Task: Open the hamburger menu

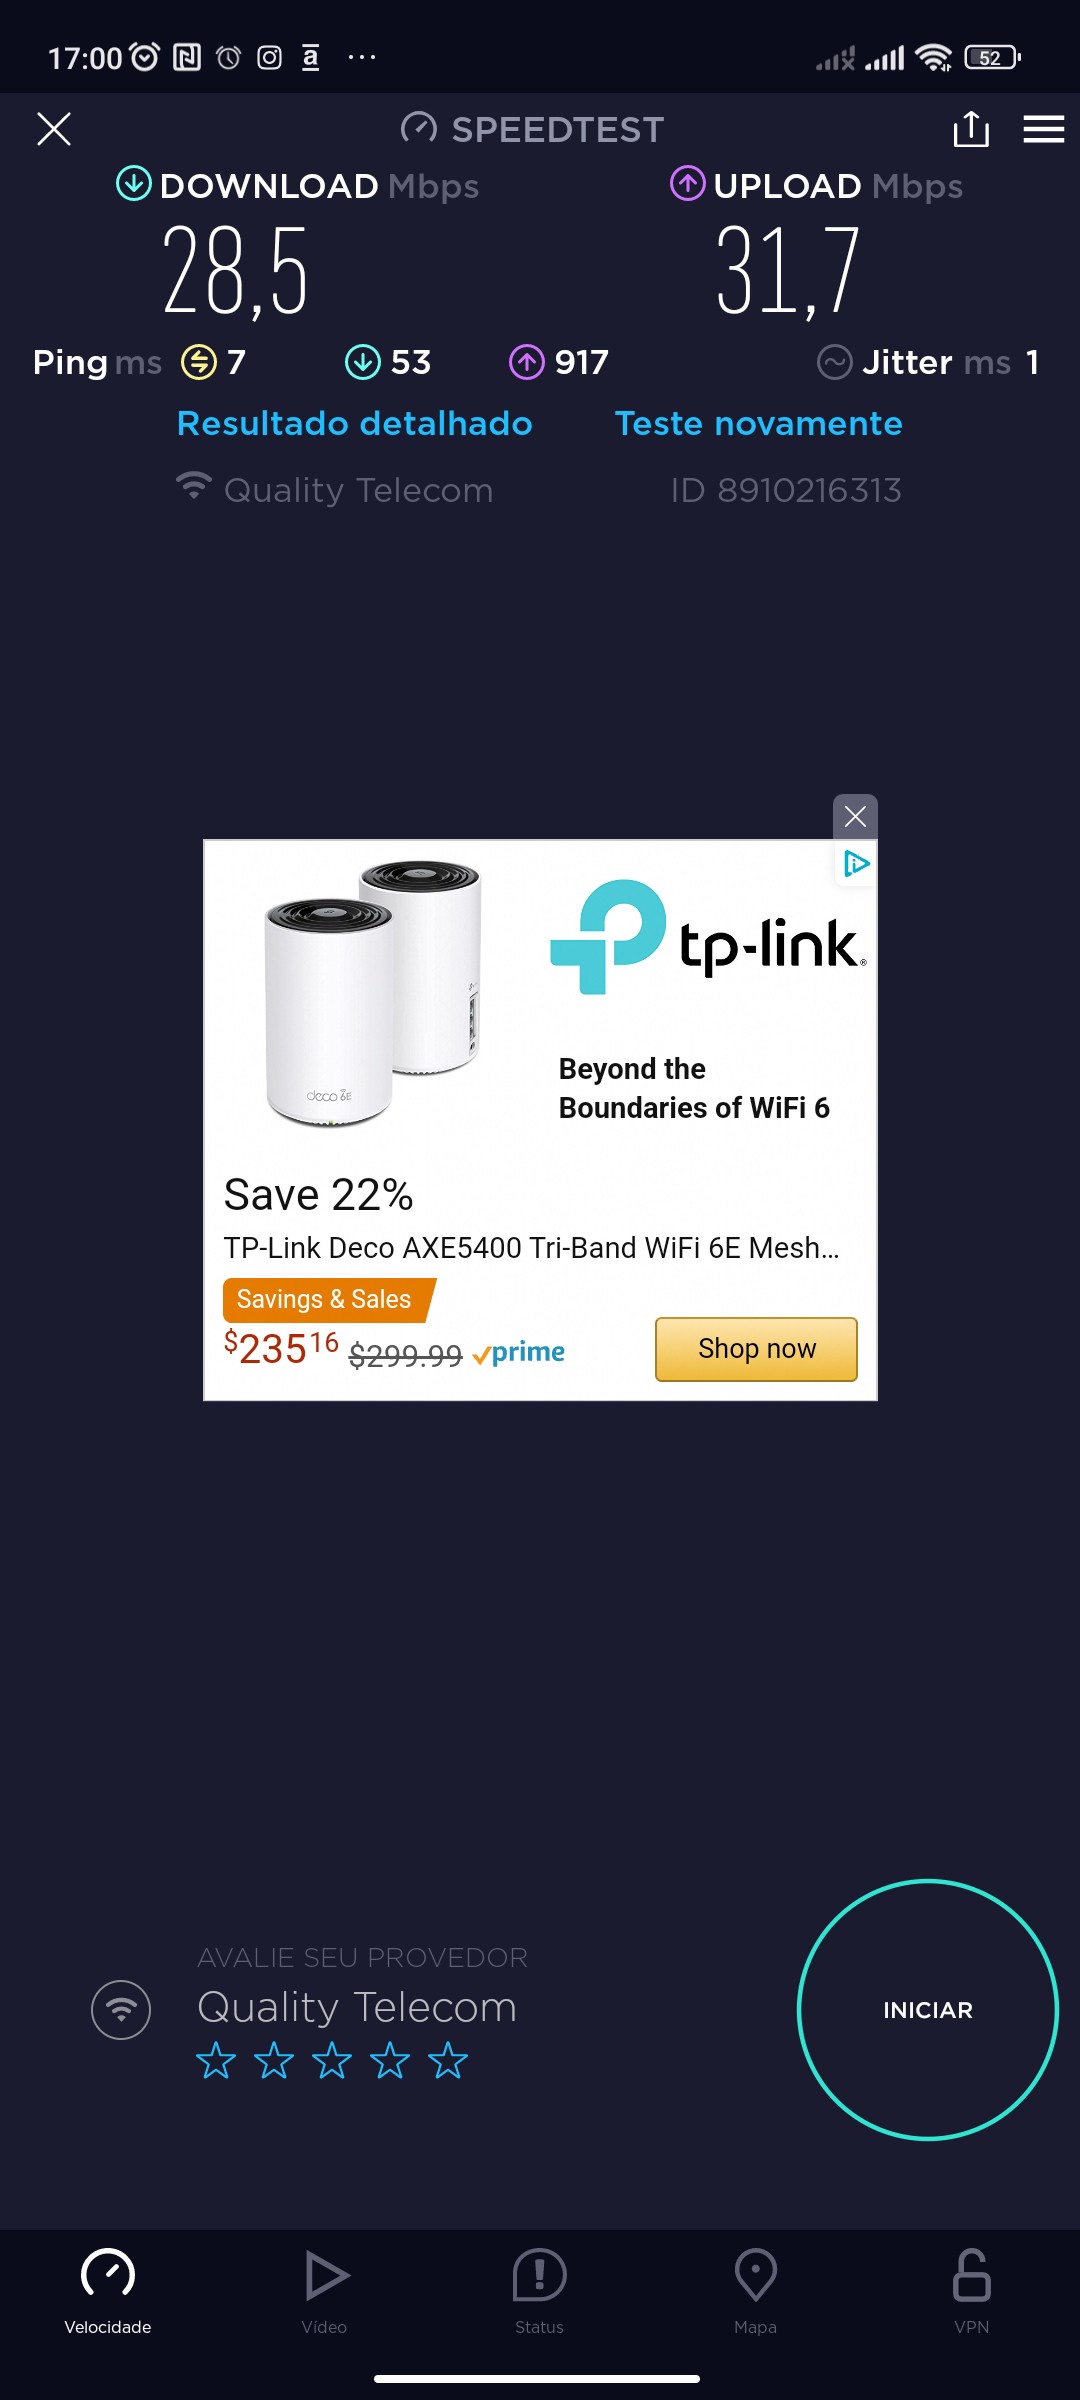Action: click(x=1043, y=129)
